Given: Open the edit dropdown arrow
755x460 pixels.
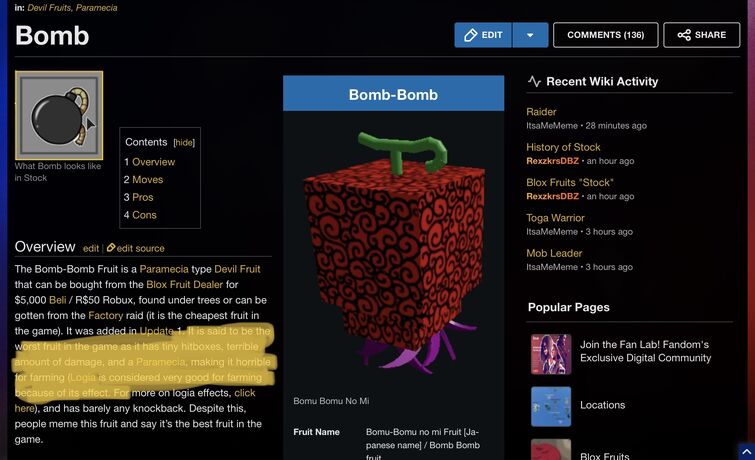Looking at the screenshot, I should (x=530, y=35).
